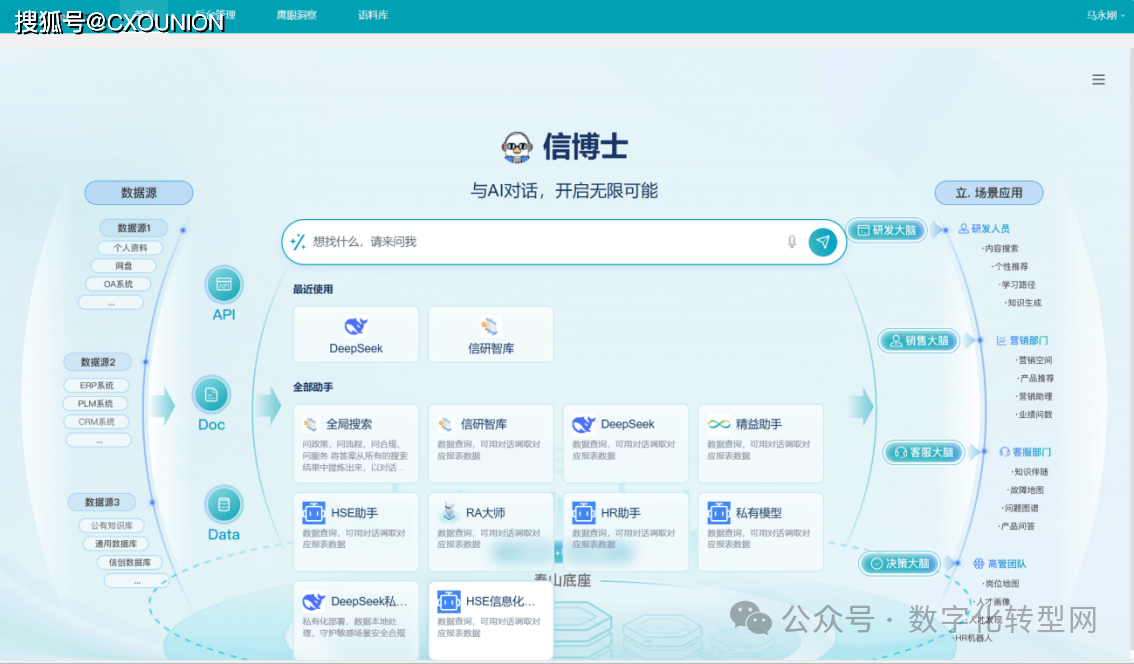Open the 精益助手 assistant card

tap(760, 443)
